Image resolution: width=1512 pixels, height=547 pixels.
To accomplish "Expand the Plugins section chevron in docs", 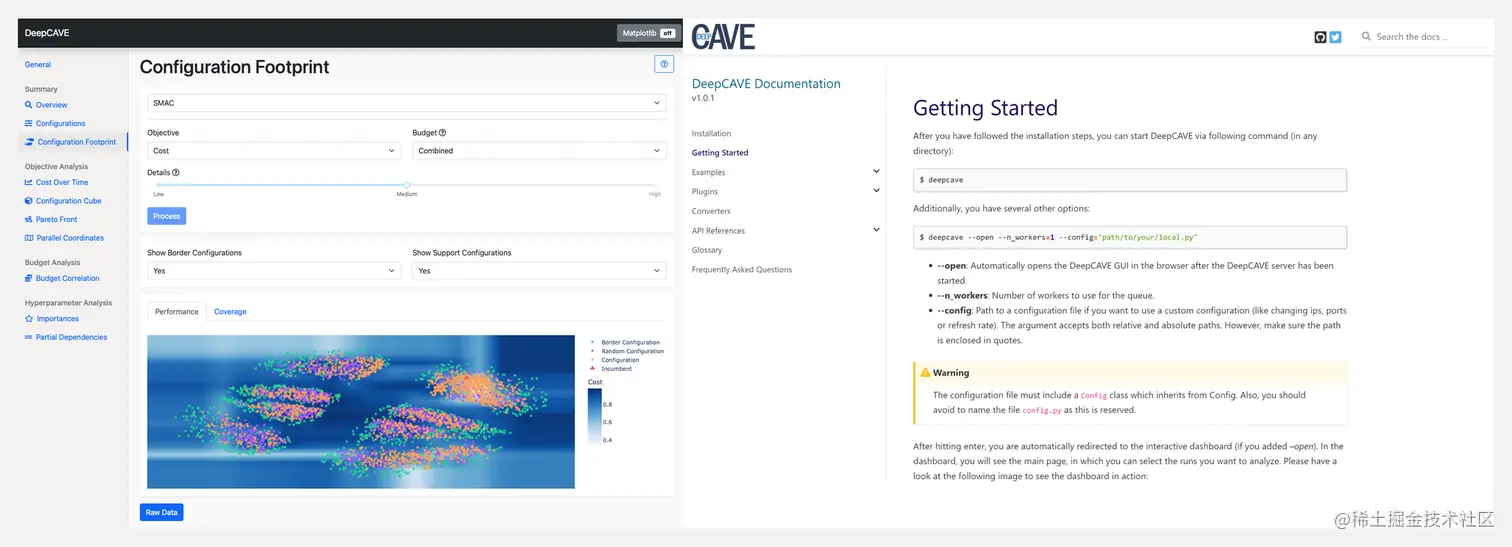I will (876, 191).
